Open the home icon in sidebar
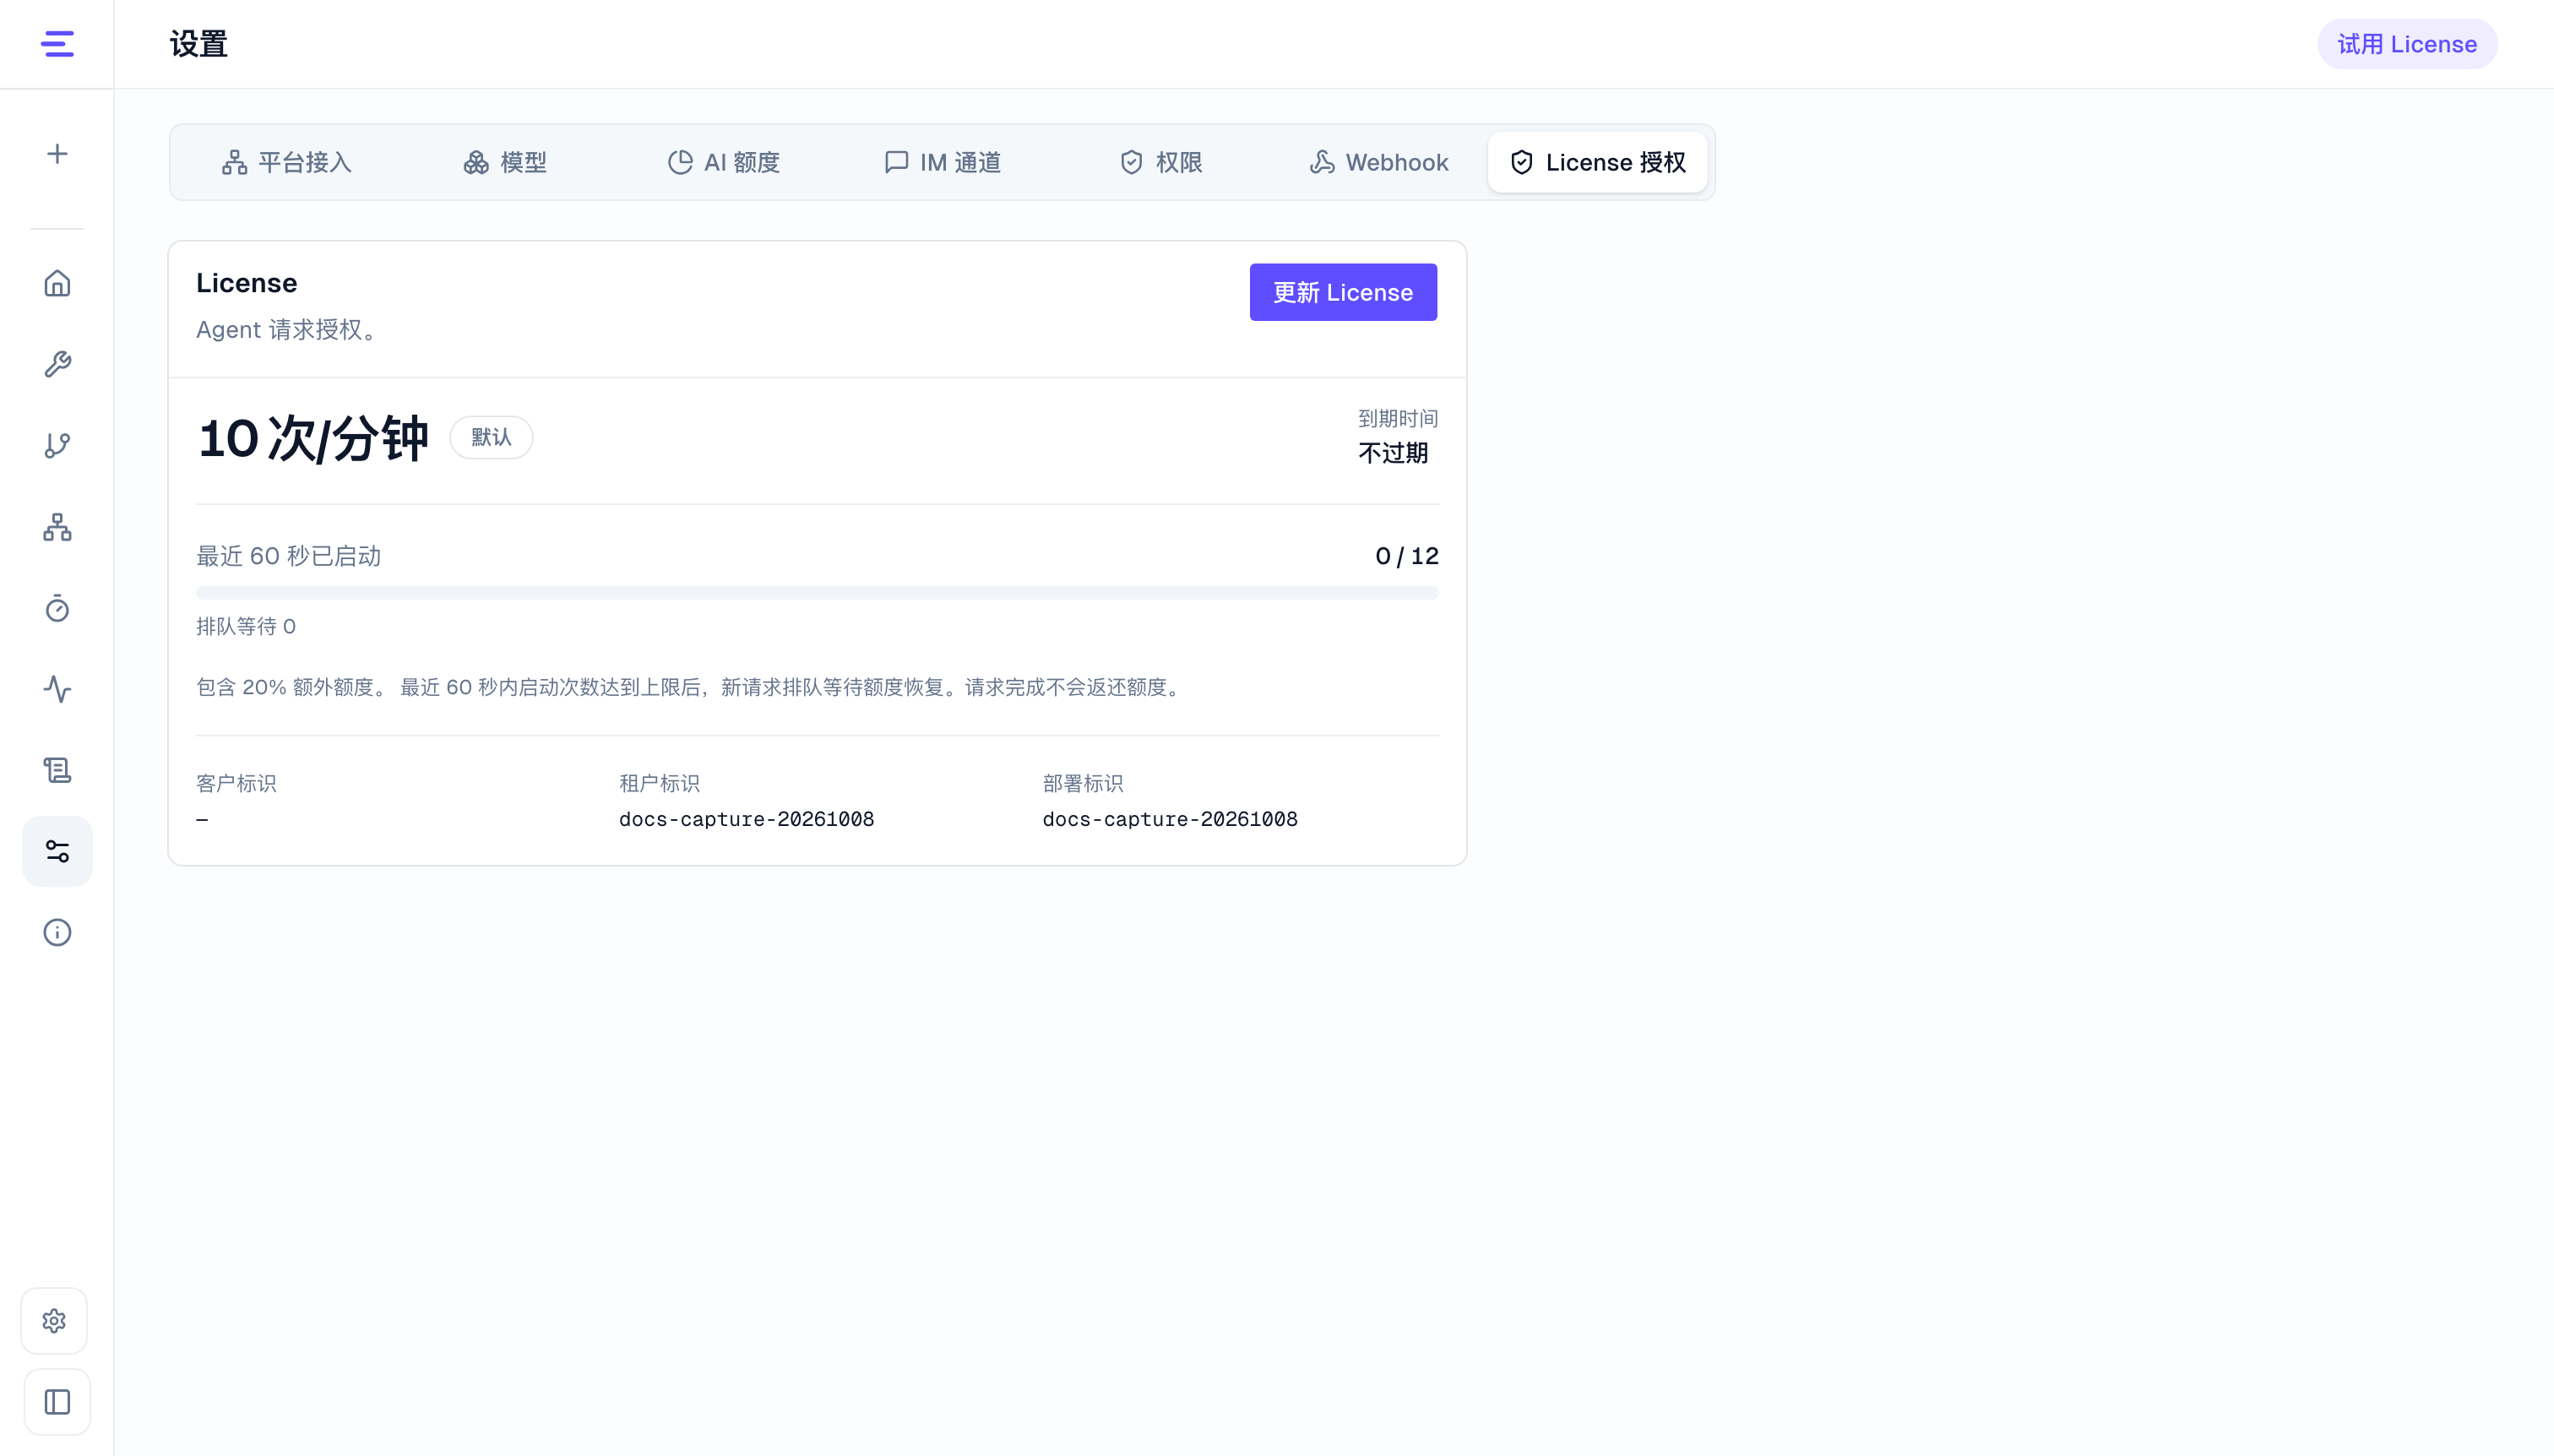 coord(57,283)
